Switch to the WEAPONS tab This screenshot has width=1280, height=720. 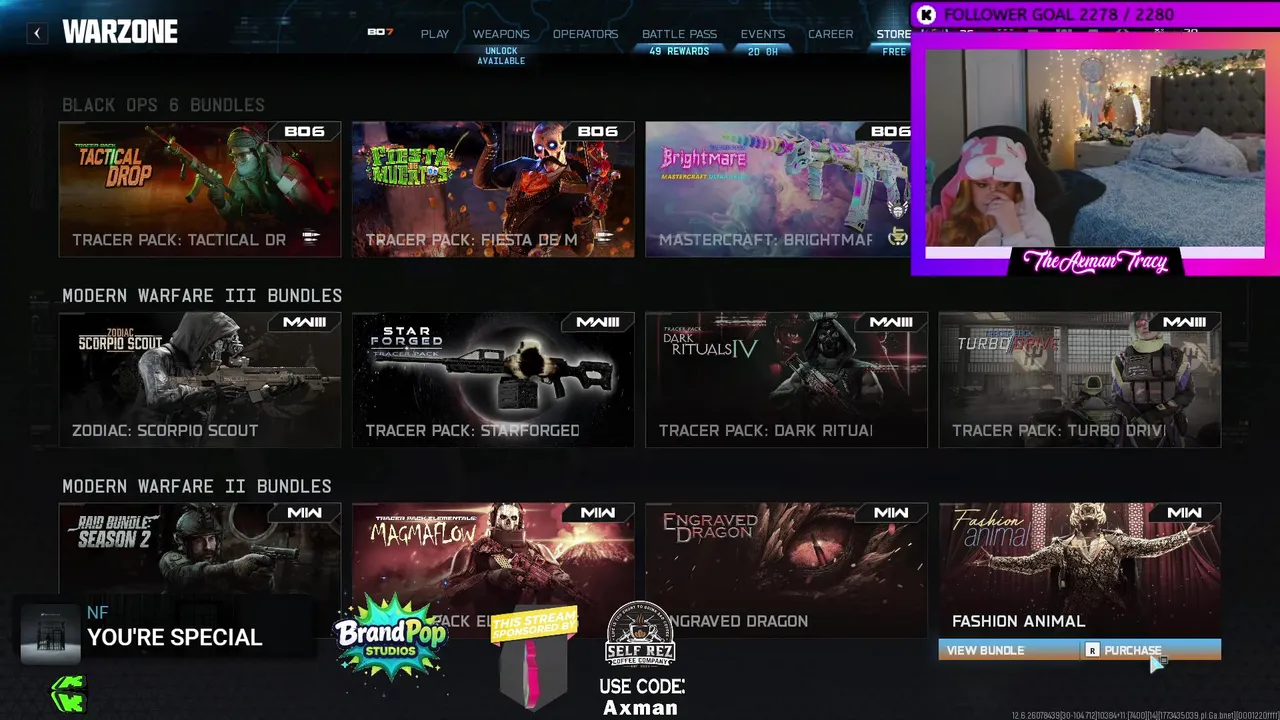501,34
